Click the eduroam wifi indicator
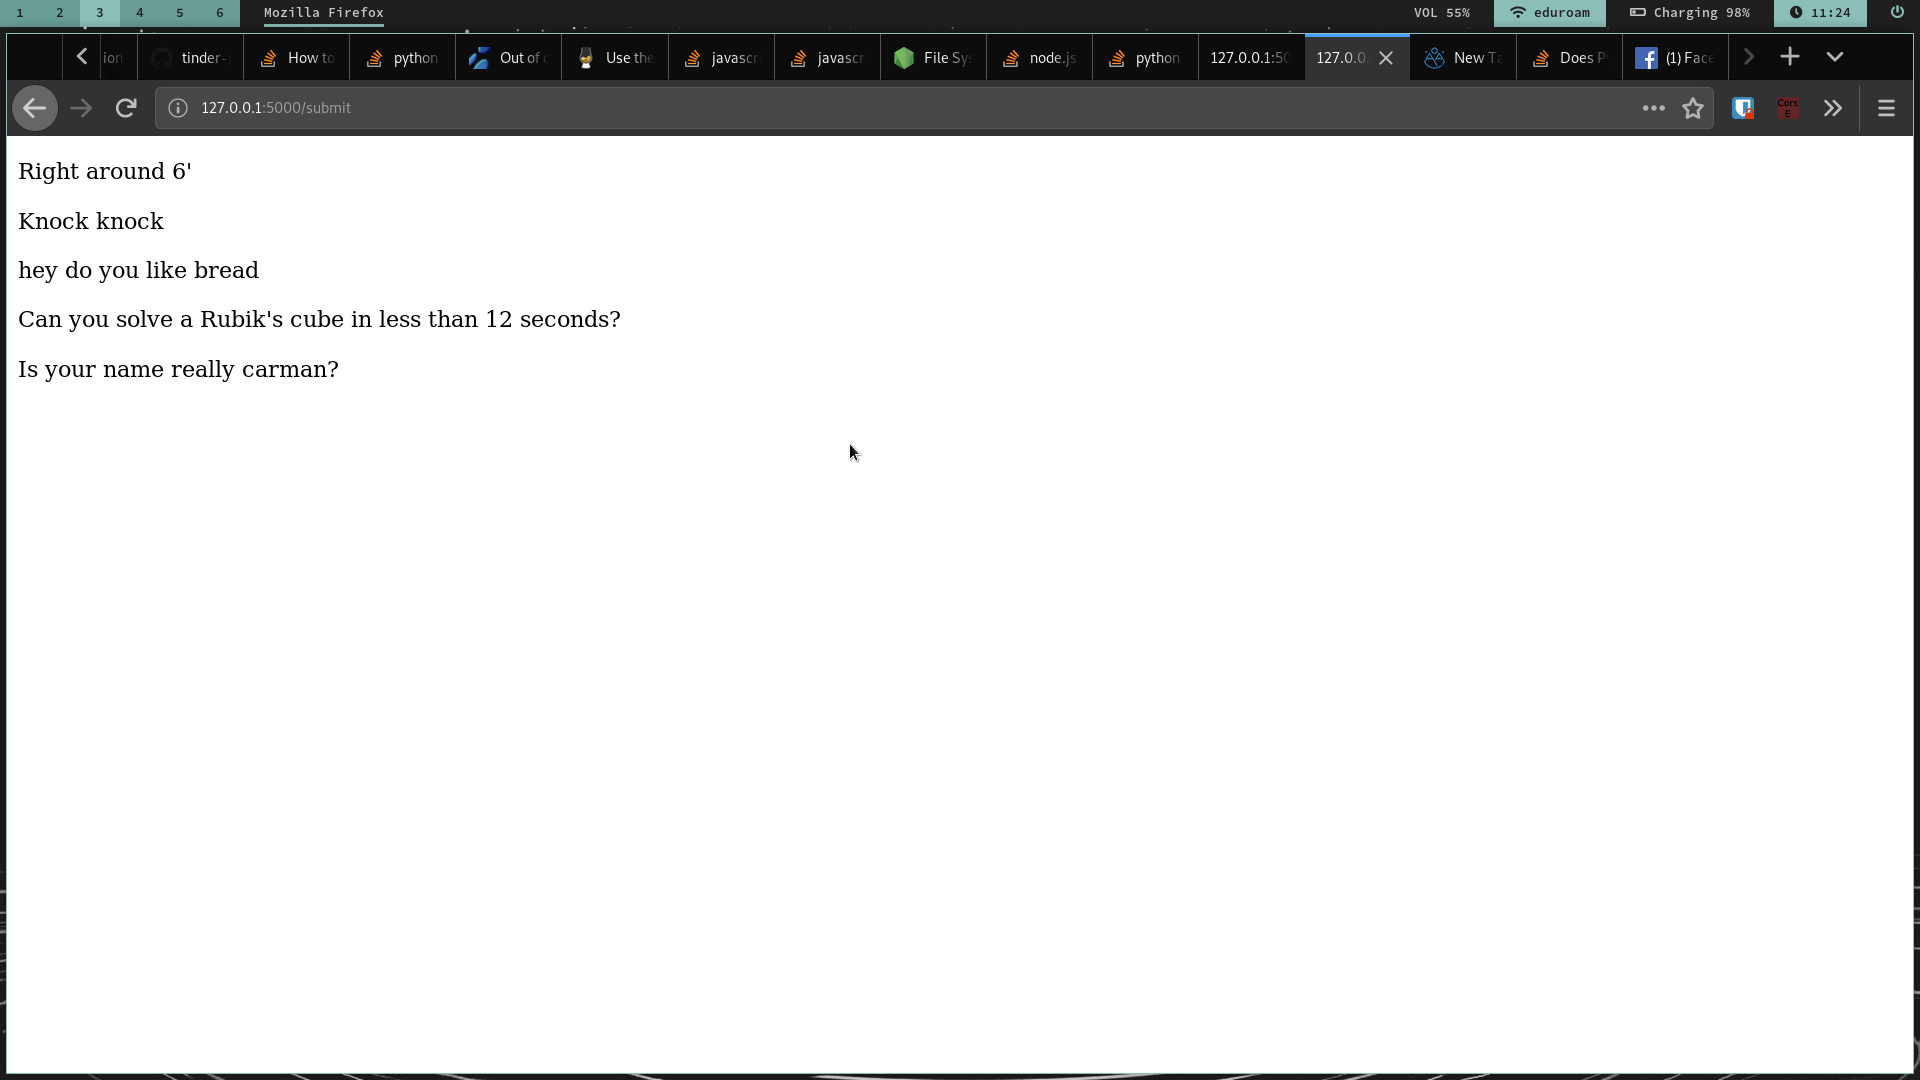The height and width of the screenshot is (1080, 1920). point(1549,13)
